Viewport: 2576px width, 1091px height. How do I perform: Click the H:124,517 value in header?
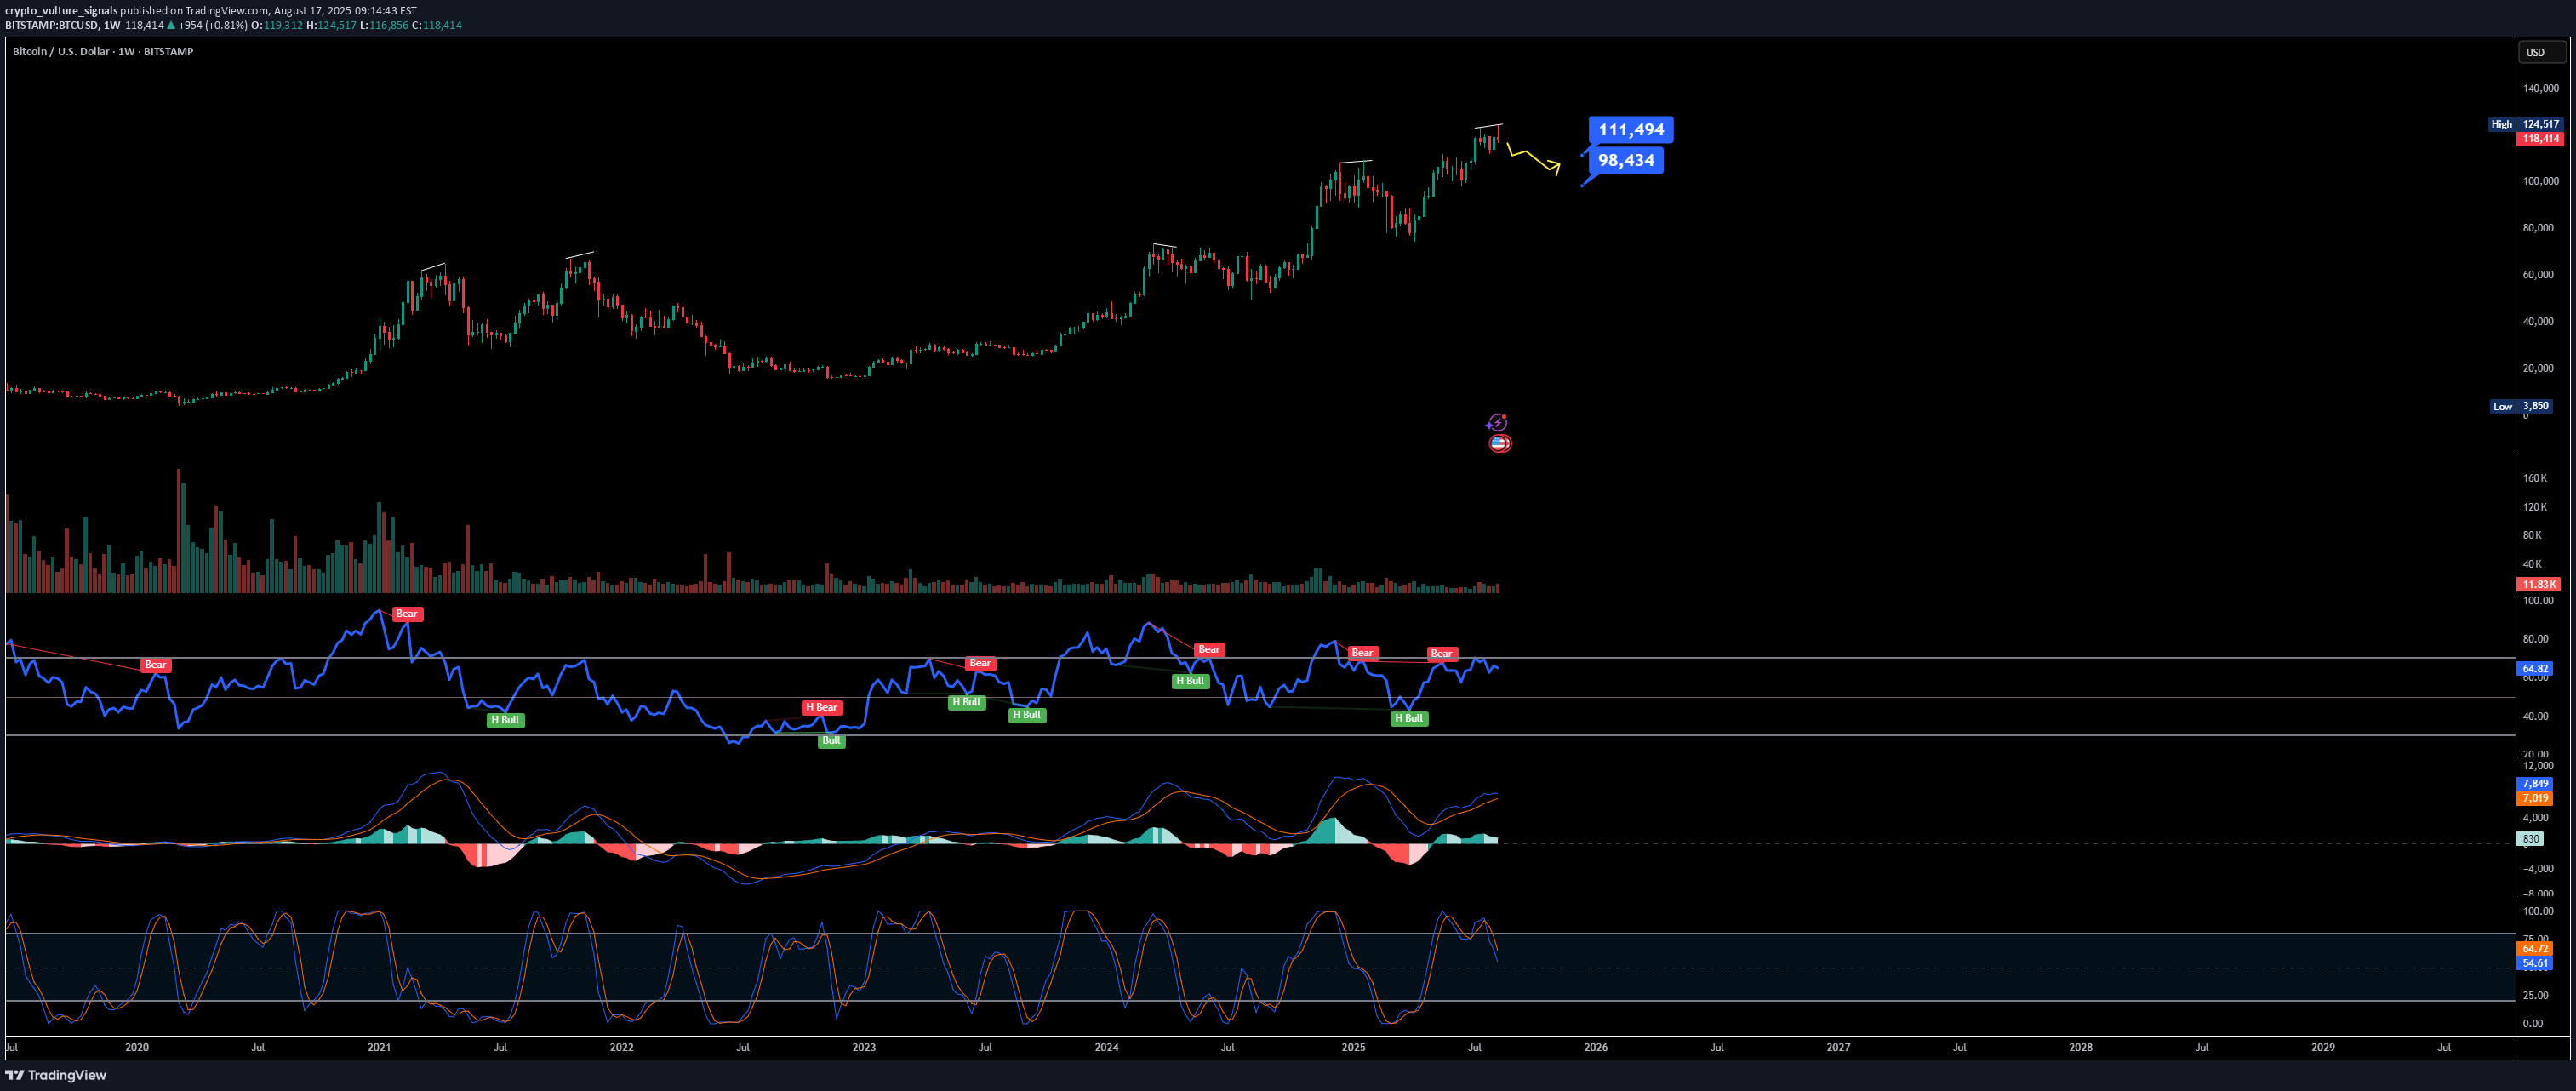pos(331,25)
